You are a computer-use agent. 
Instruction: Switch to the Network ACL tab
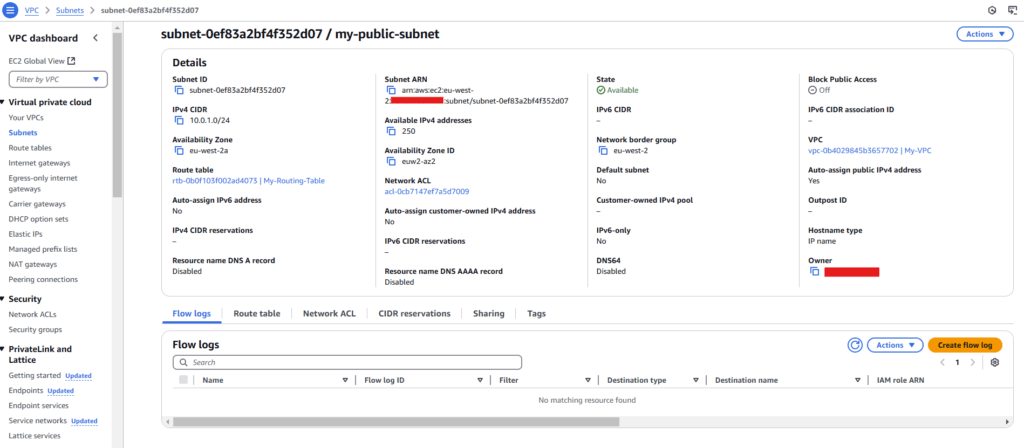[329, 313]
